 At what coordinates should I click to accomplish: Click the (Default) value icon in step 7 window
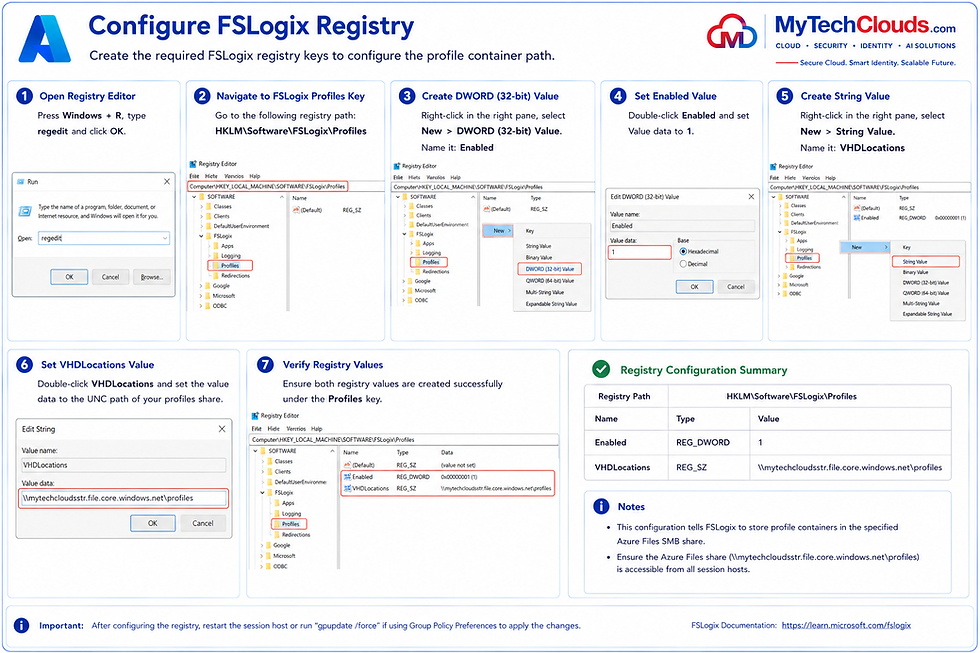click(x=348, y=465)
